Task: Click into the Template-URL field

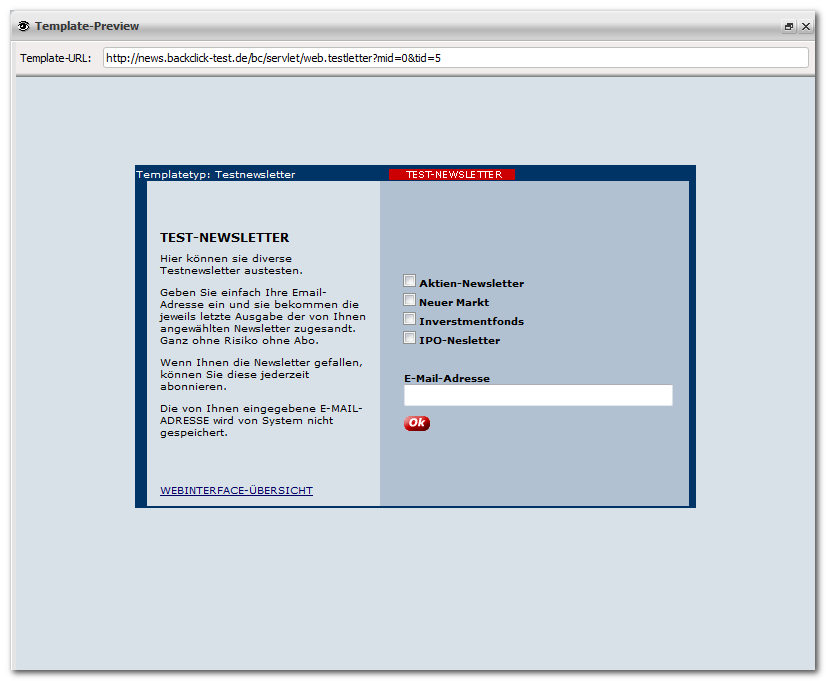Action: point(456,58)
